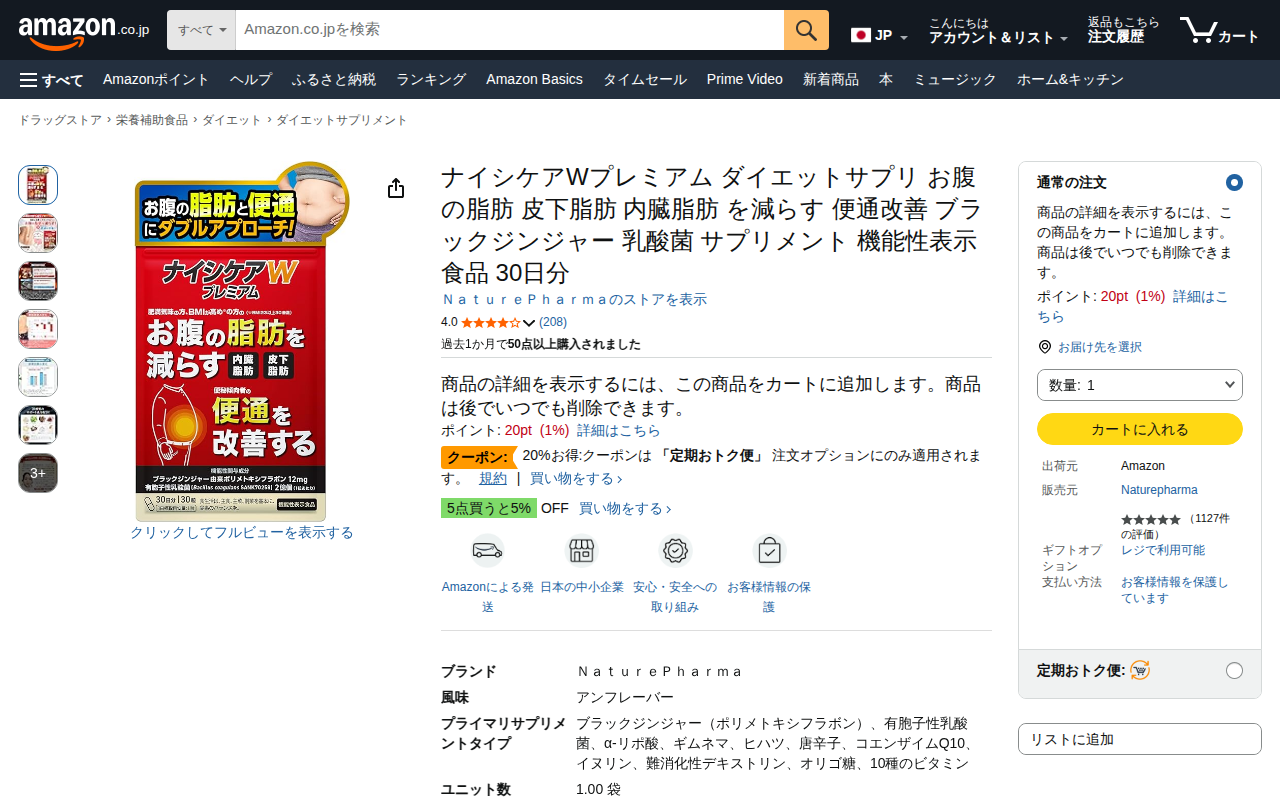This screenshot has width=1280, height=800.
Task: Expand the rating breakdown chevron
Action: 529,323
